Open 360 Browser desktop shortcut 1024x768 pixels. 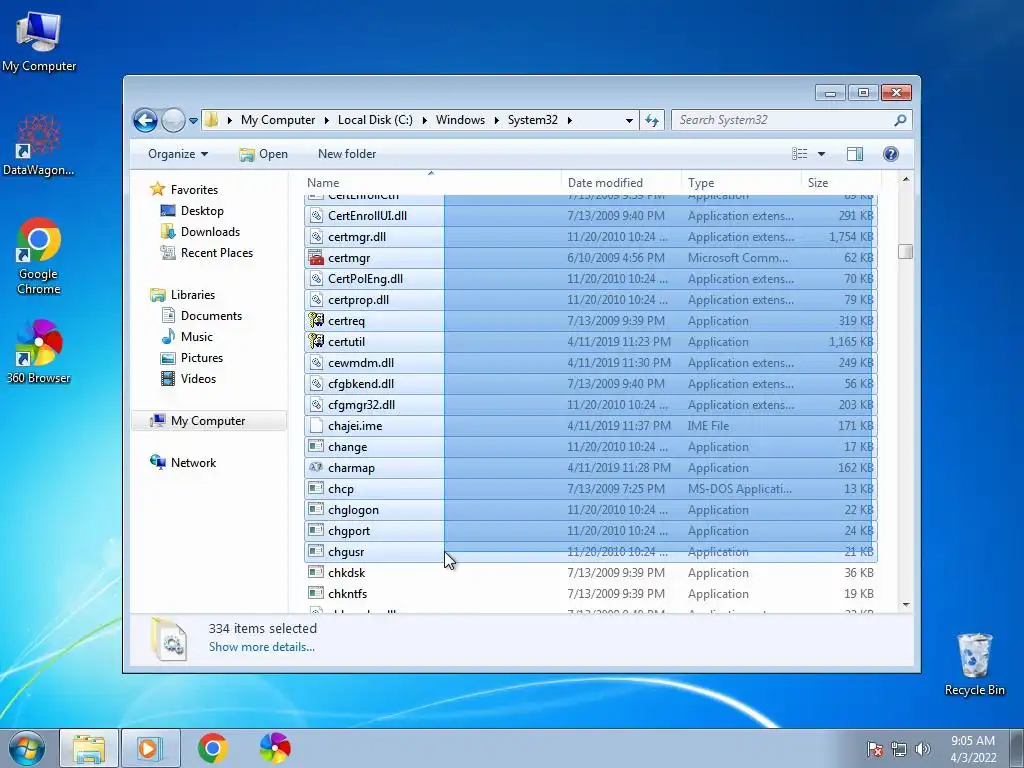(39, 352)
